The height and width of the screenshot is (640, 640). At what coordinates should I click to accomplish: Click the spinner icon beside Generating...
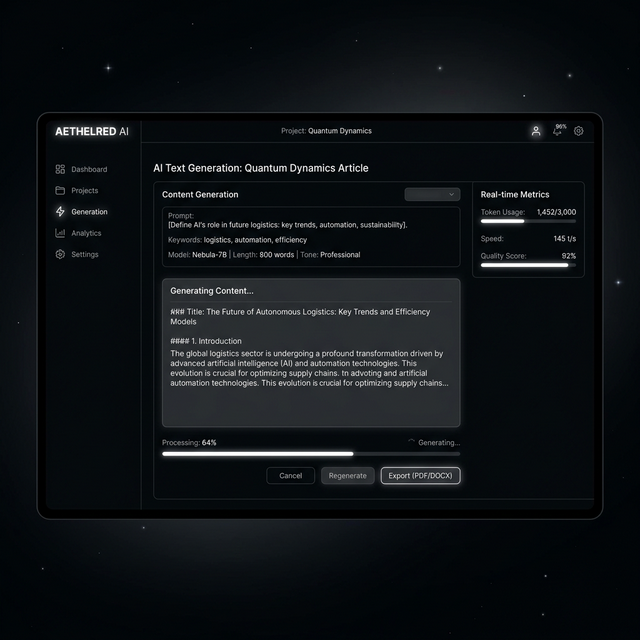click(x=411, y=441)
